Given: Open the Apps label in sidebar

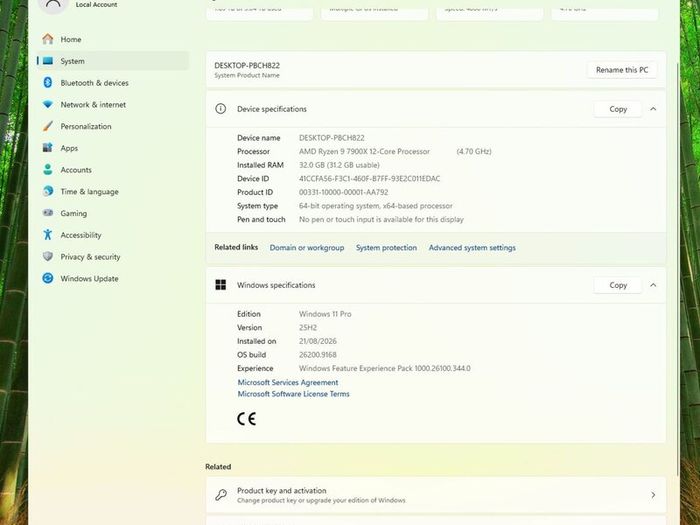Looking at the screenshot, I should (x=69, y=148).
